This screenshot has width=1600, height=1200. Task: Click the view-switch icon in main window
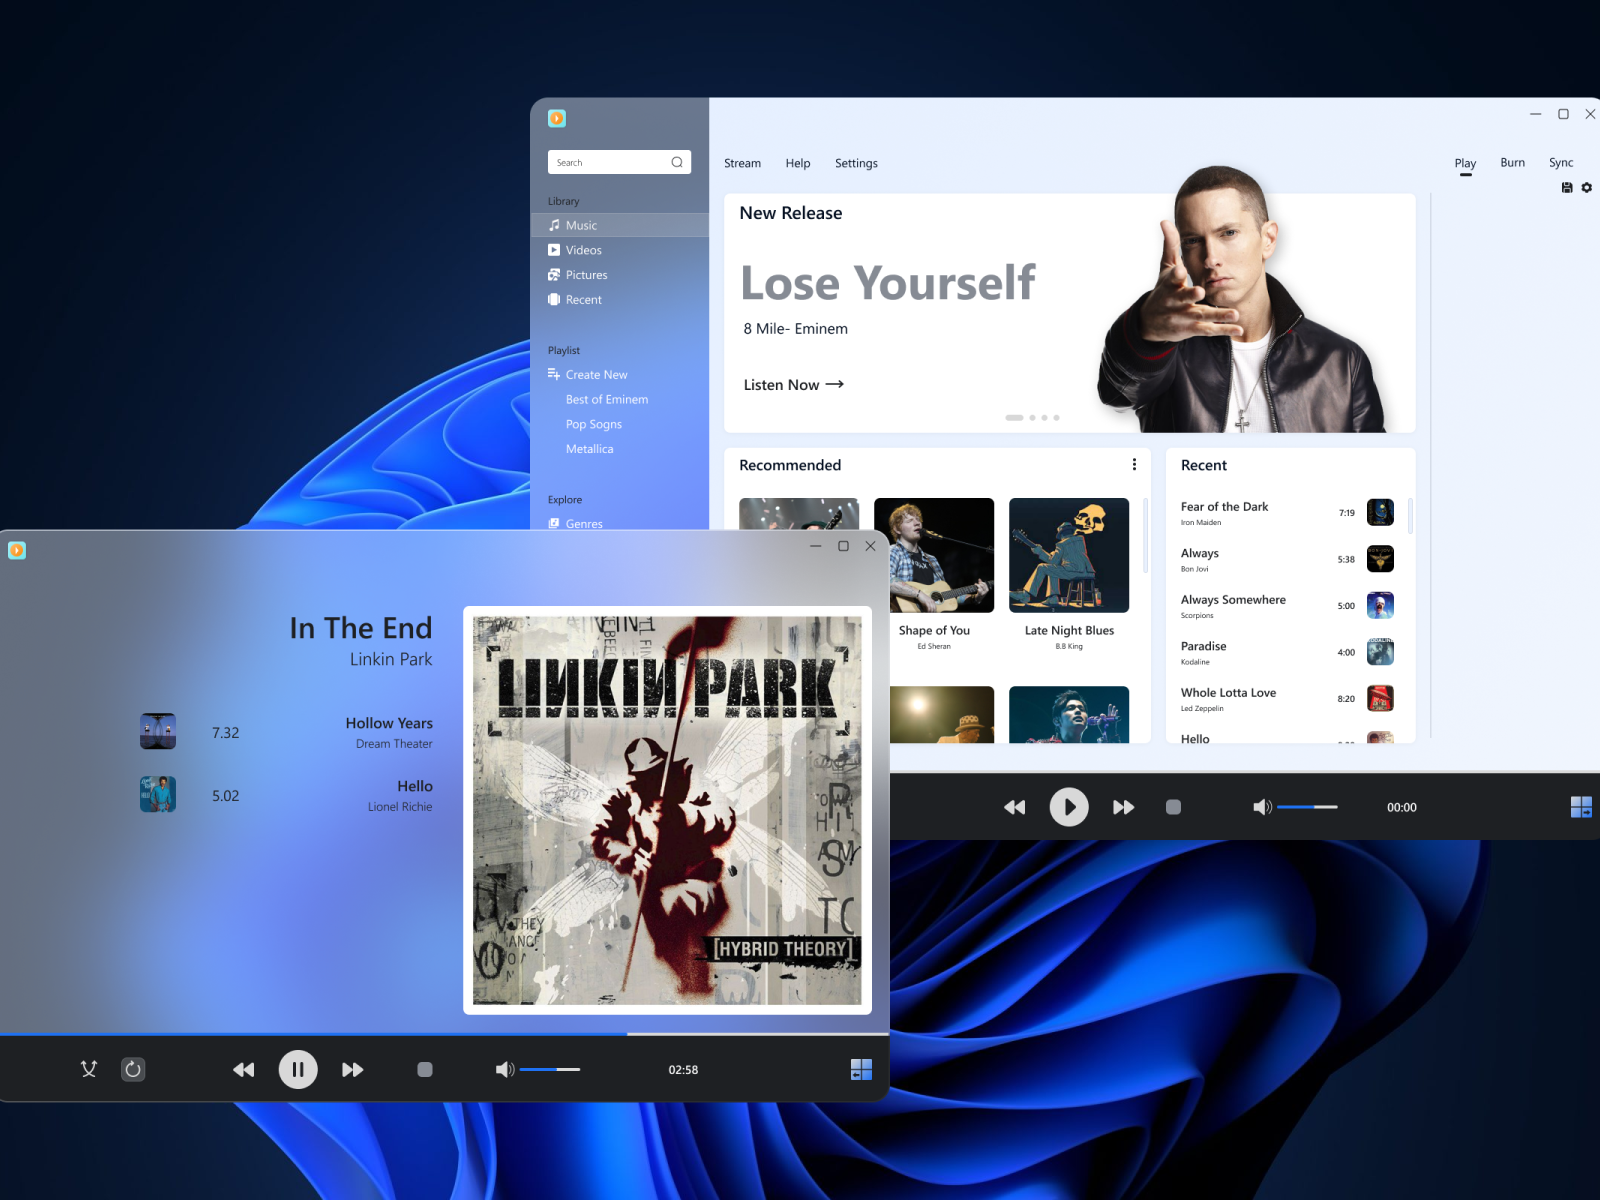click(x=1581, y=807)
